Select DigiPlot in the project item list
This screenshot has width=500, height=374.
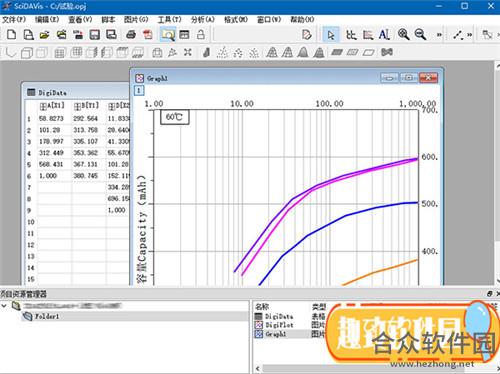[275, 325]
